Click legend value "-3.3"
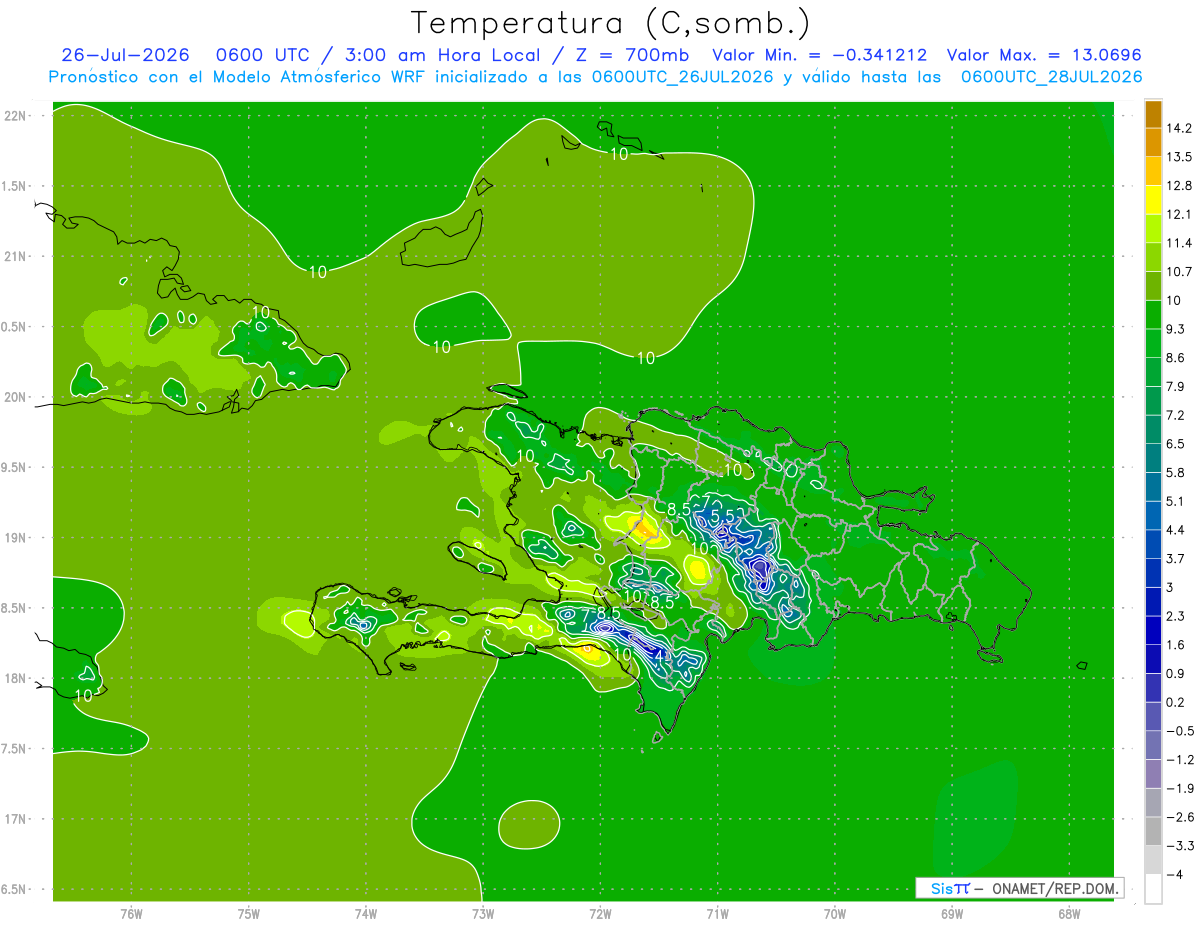The image size is (1200, 927). coord(1178,846)
